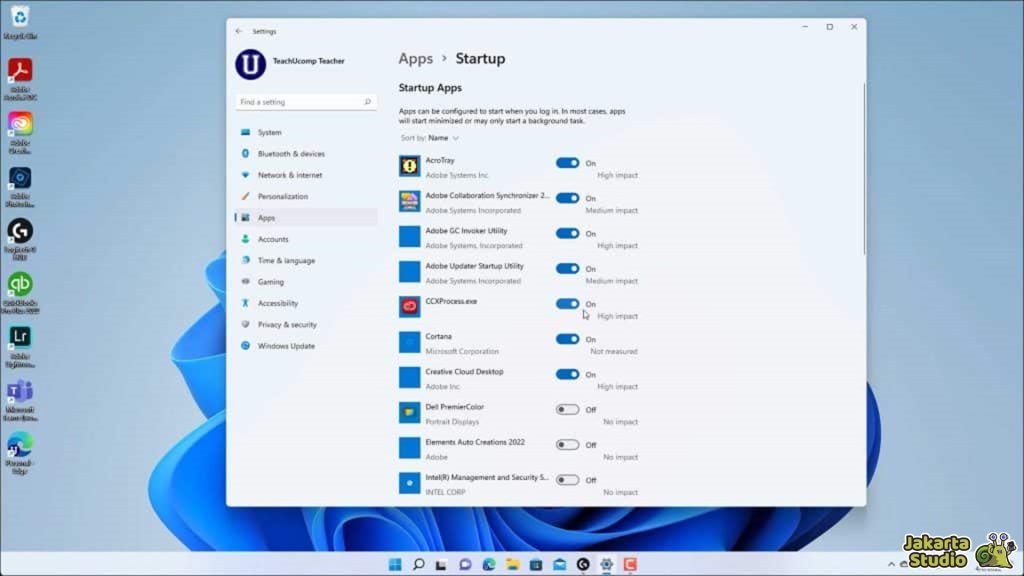Show hidden system tray icons chevron

pyautogui.click(x=891, y=564)
